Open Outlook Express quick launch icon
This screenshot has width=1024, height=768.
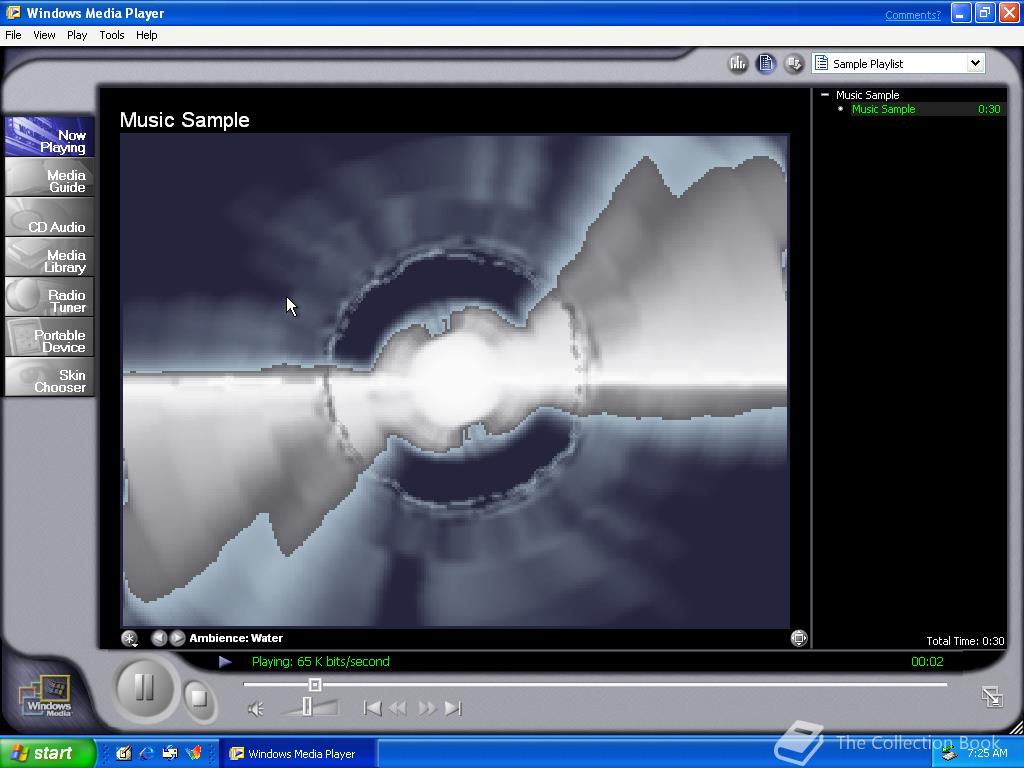coord(170,753)
